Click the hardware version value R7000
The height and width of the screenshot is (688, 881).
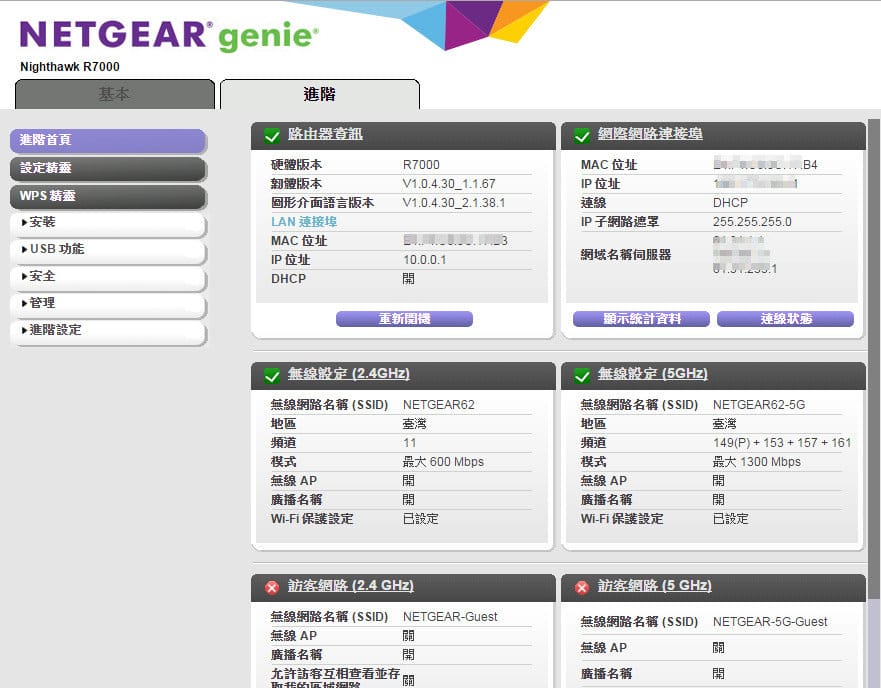click(x=421, y=165)
